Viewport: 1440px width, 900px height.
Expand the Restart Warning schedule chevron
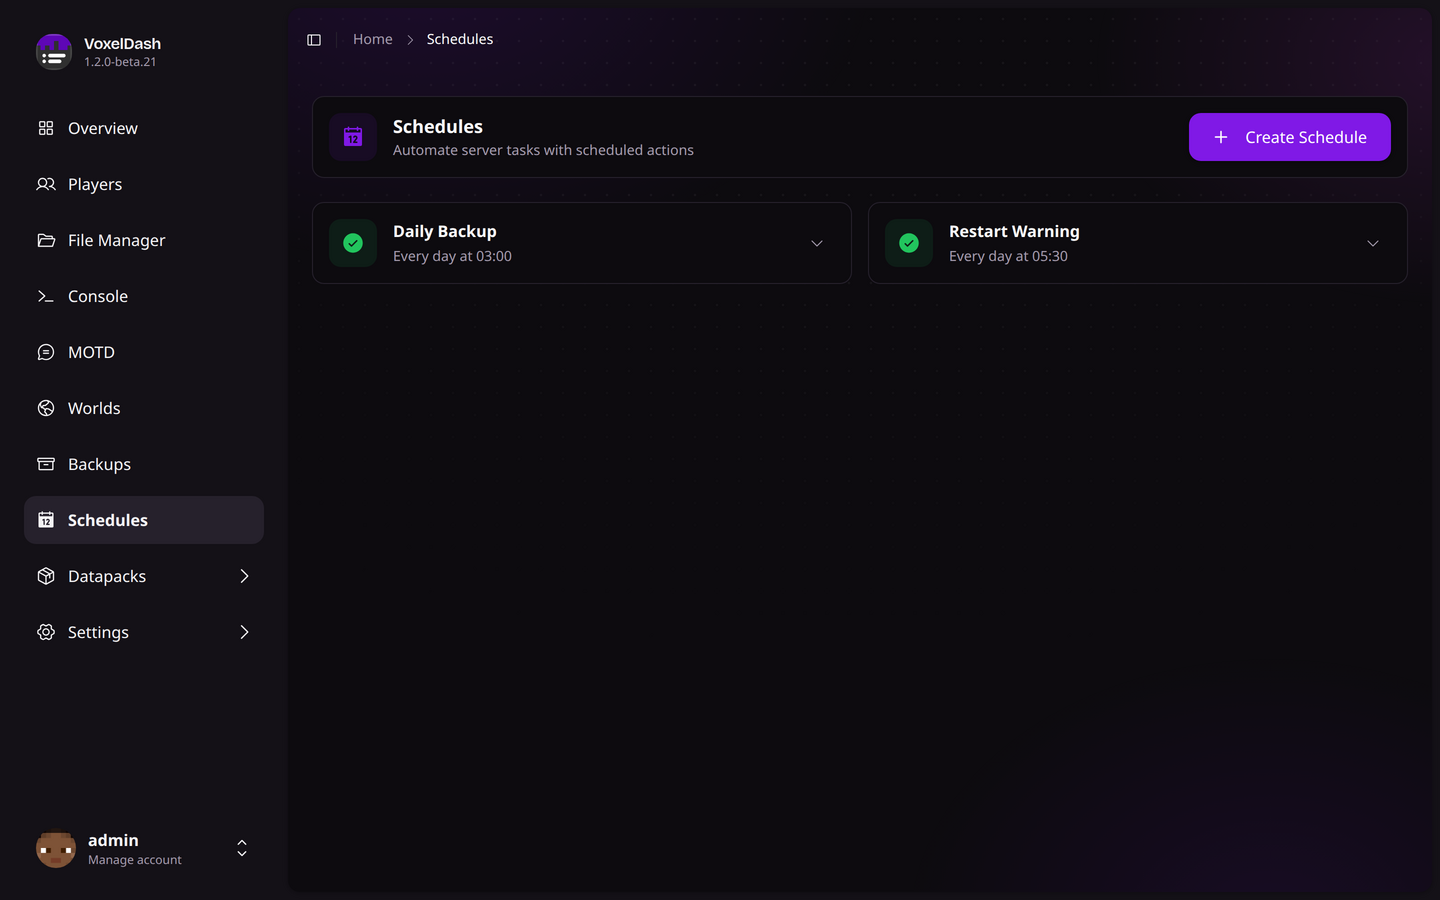1373,243
